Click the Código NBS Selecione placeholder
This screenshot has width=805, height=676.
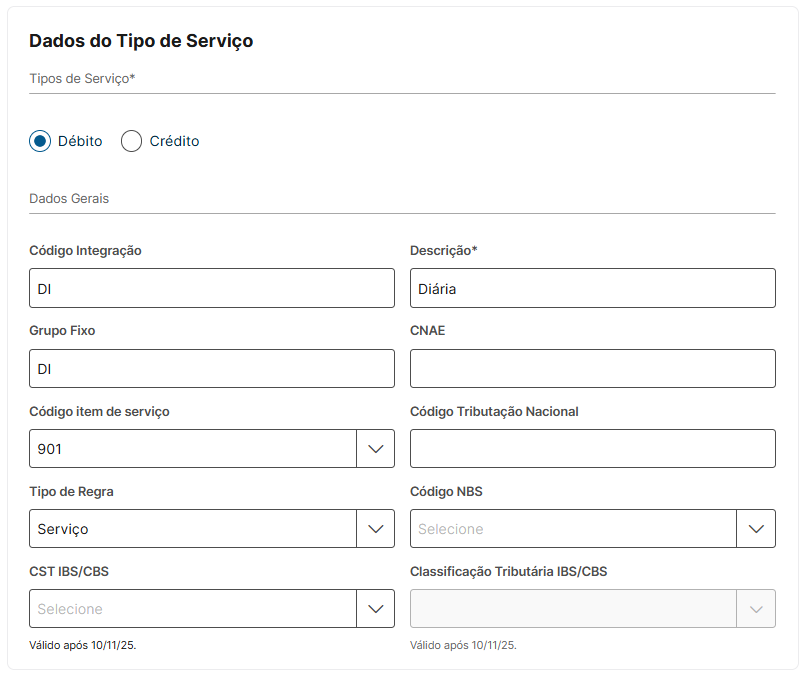451,529
